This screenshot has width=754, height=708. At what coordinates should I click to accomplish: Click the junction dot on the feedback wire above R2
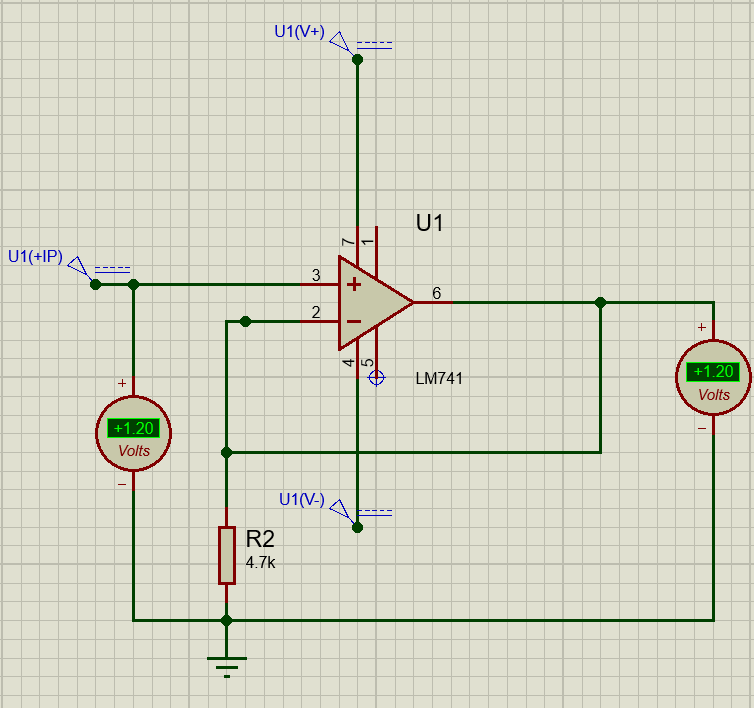tap(226, 452)
